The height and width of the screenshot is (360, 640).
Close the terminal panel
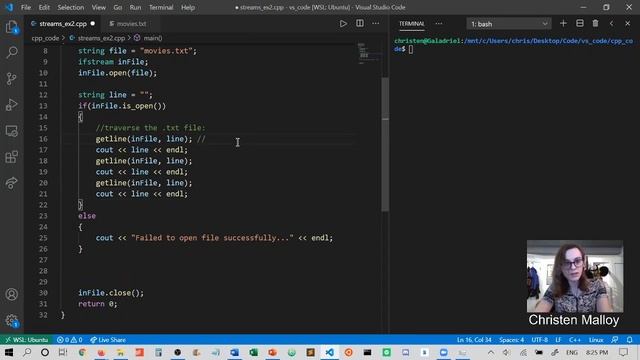628,24
